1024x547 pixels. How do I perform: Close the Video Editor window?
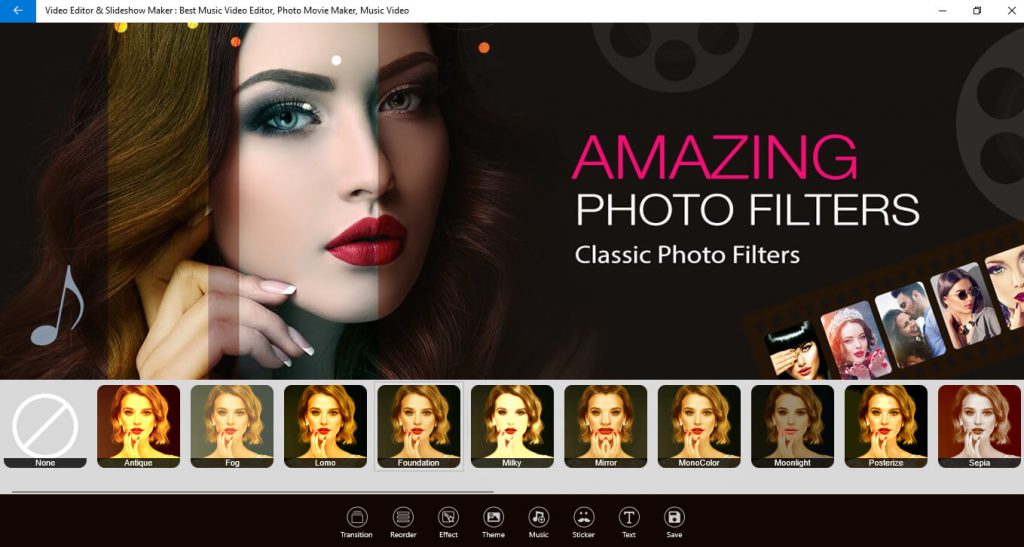tap(1011, 10)
